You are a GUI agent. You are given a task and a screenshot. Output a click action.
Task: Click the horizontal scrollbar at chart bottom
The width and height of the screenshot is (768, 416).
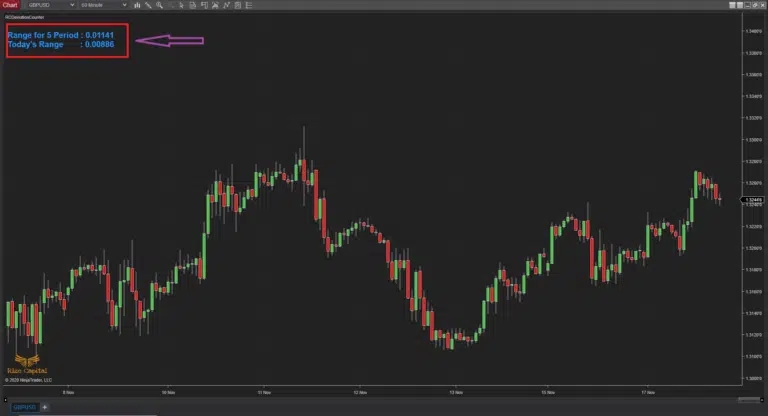380,399
